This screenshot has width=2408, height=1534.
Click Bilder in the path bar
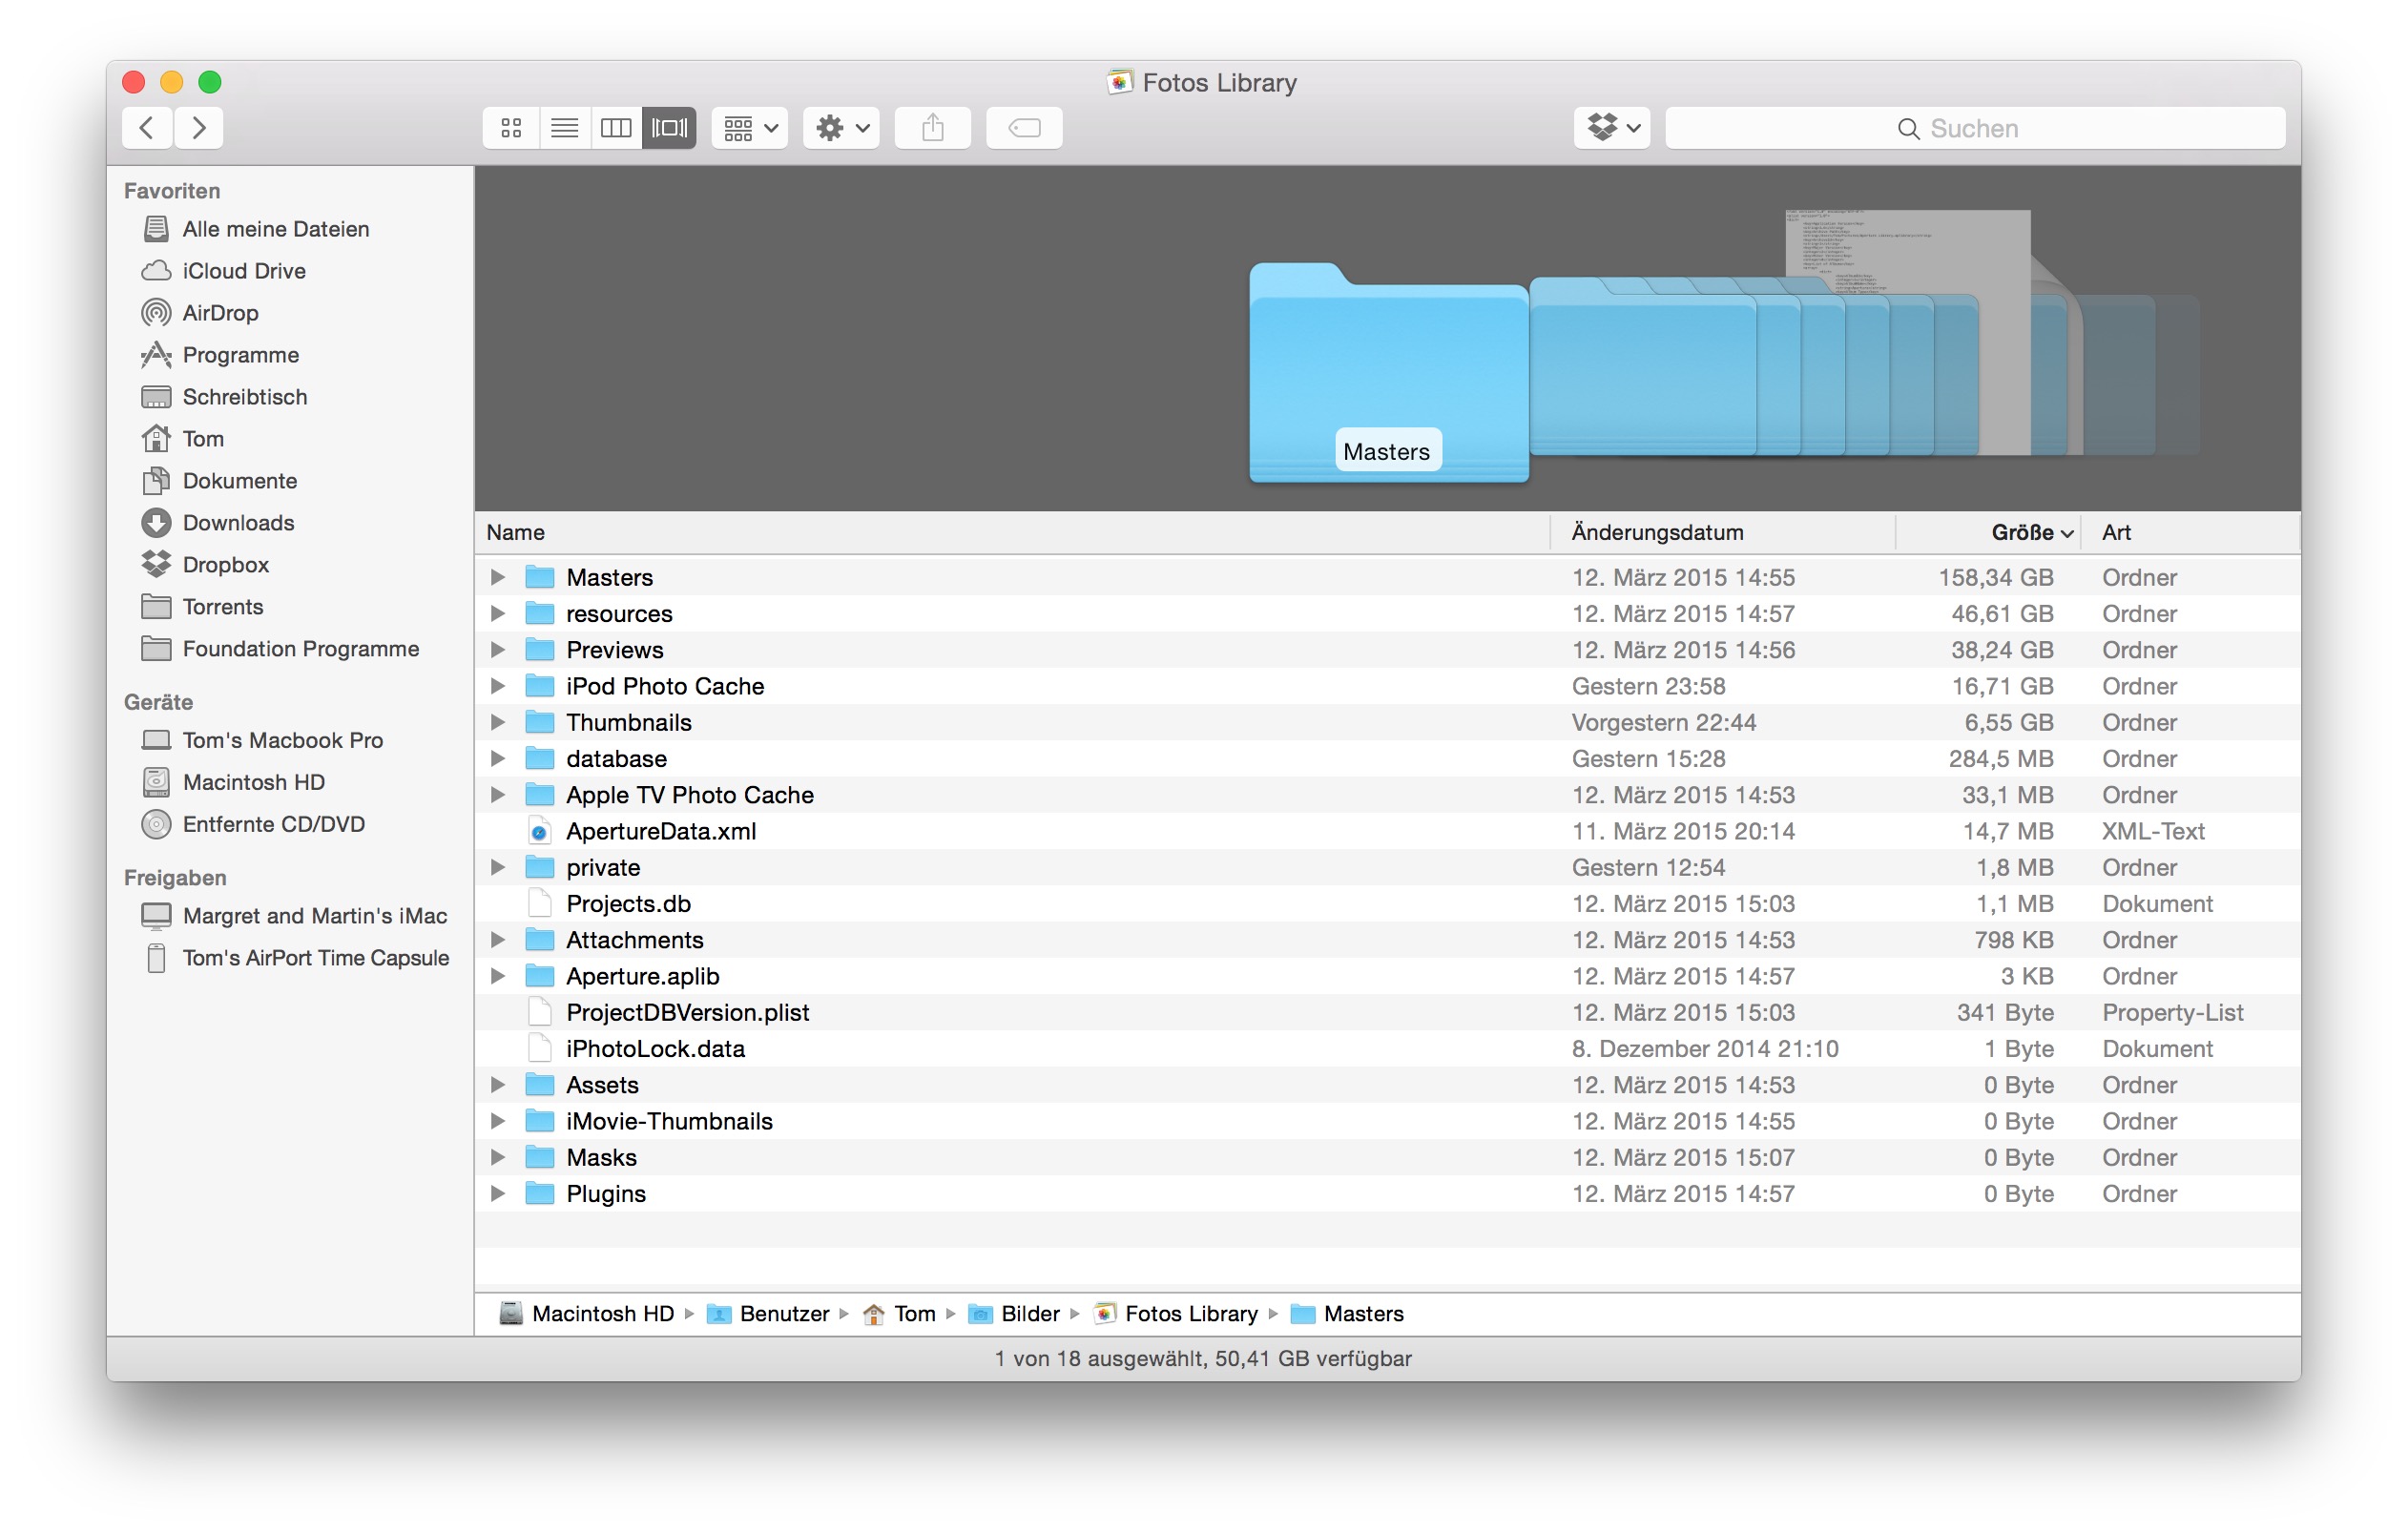pyautogui.click(x=1029, y=1314)
